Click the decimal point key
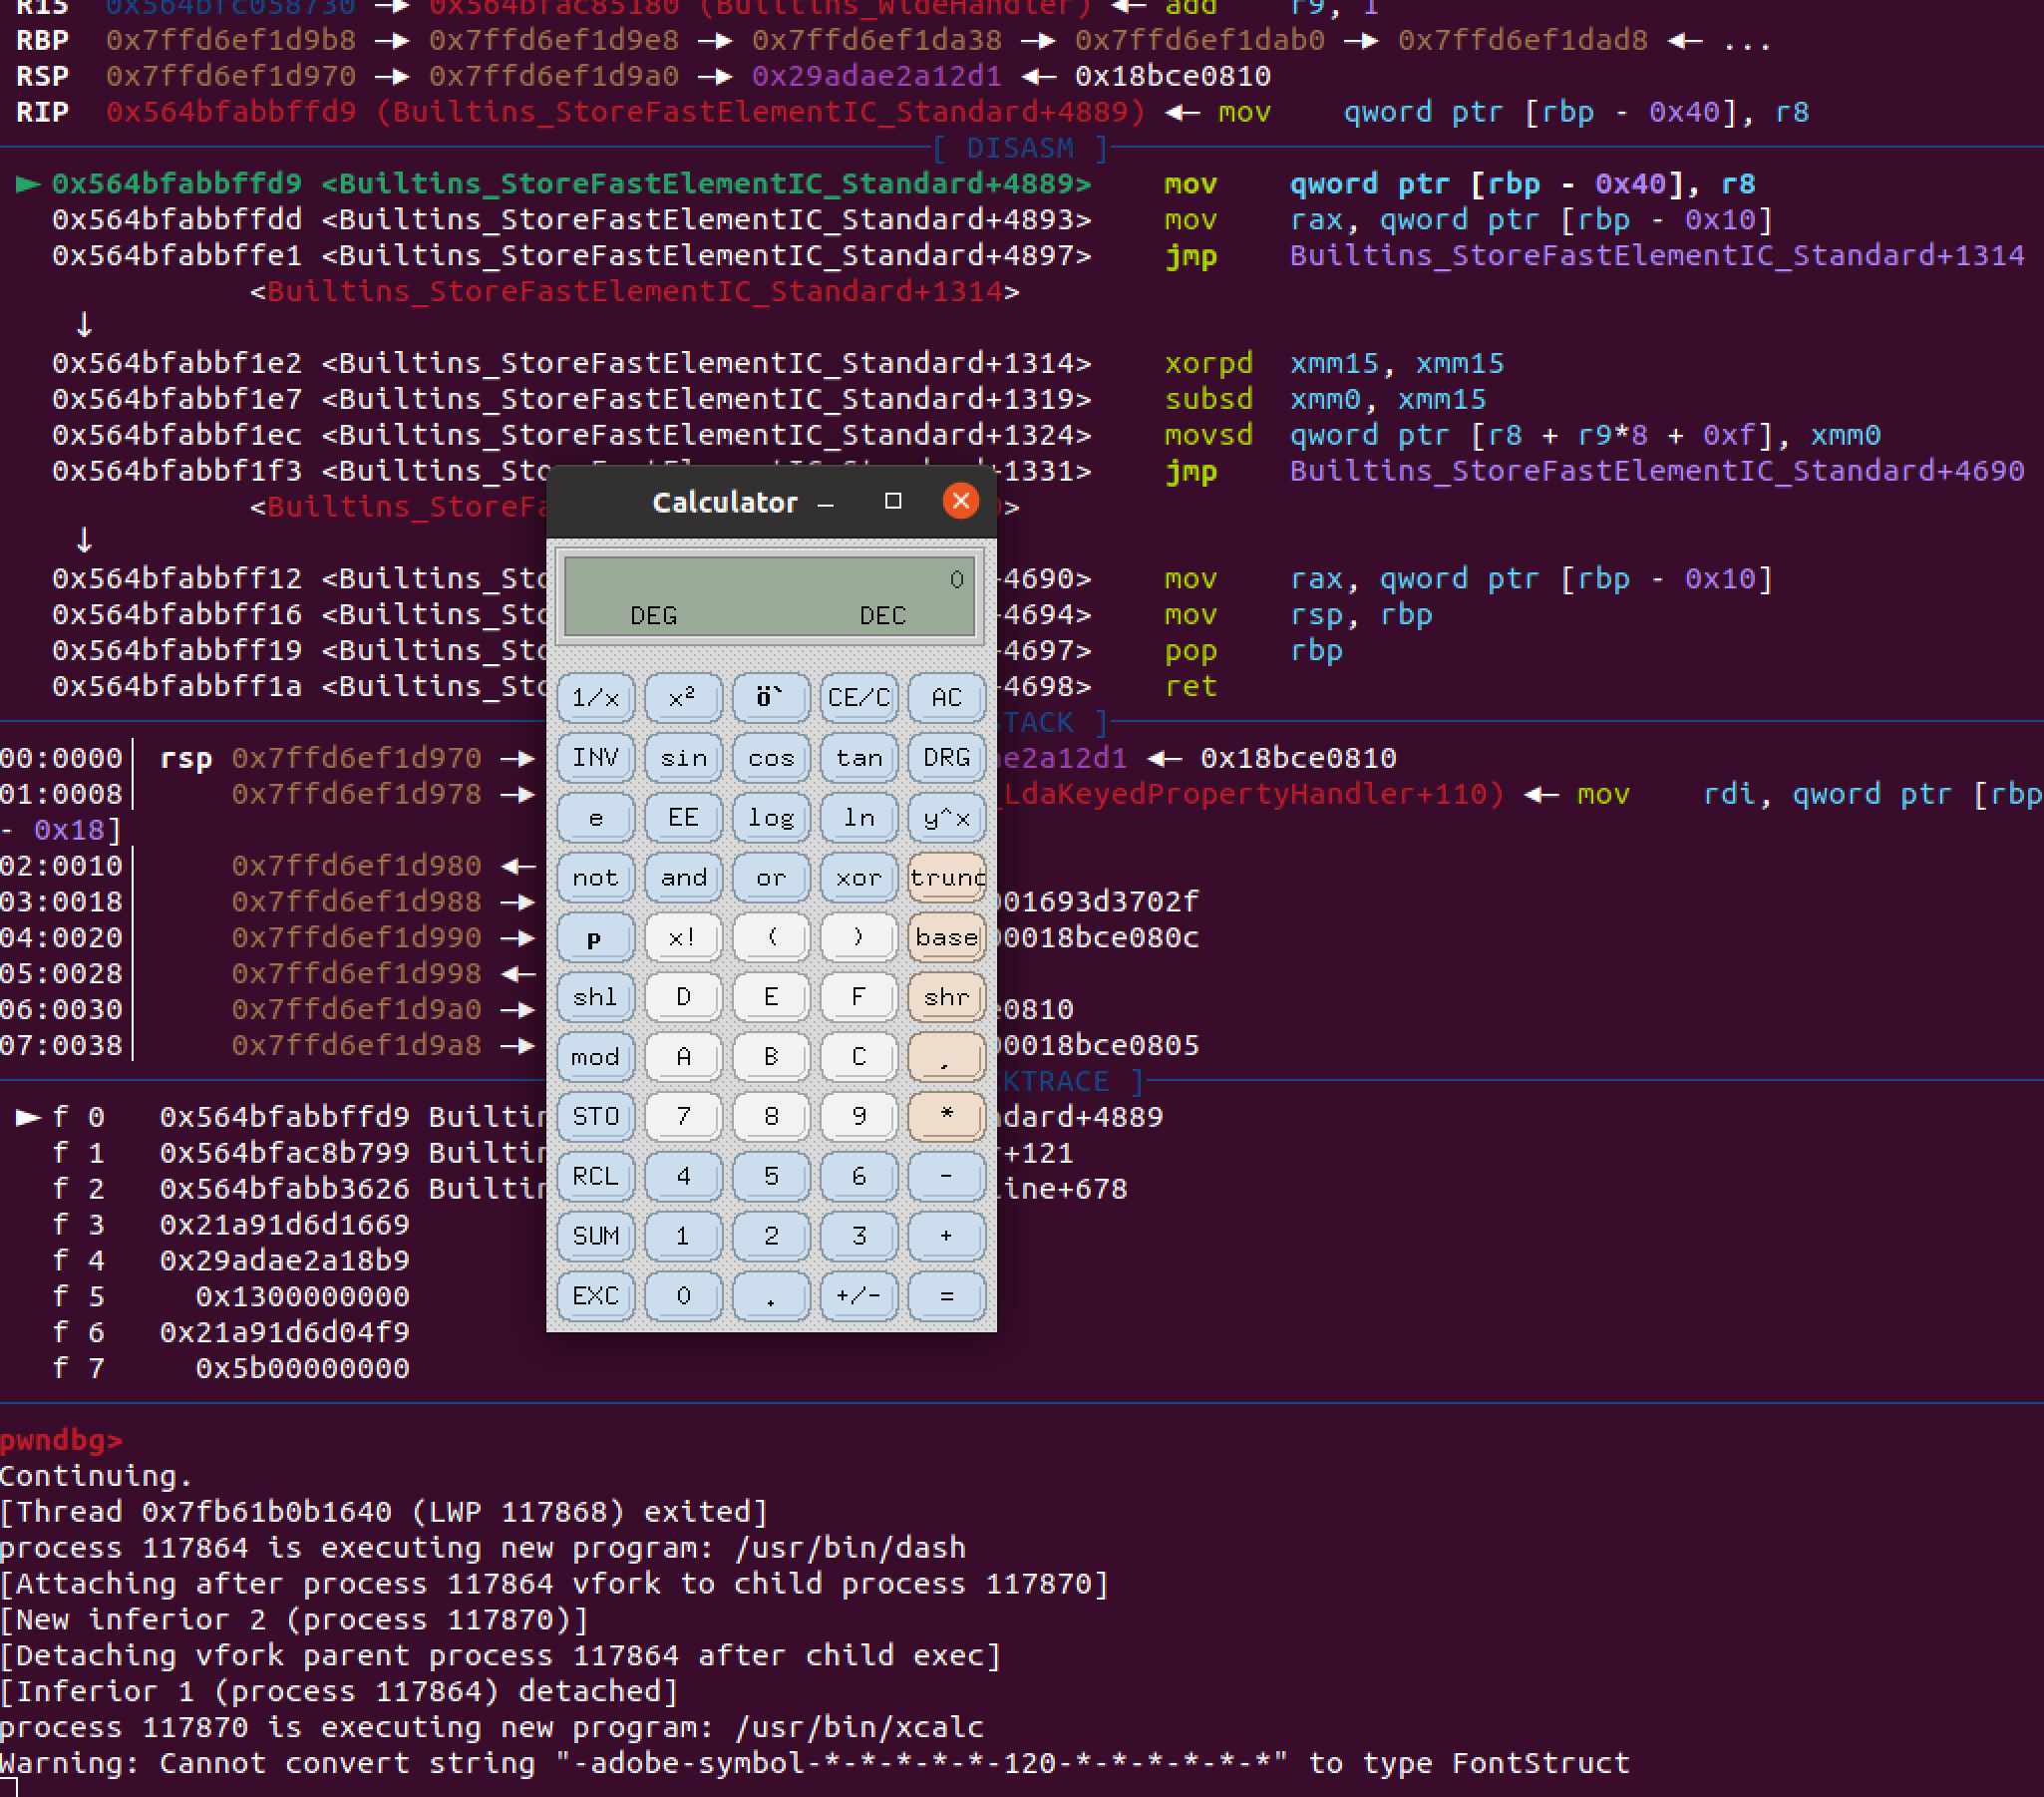2044x1797 pixels. [x=770, y=1296]
